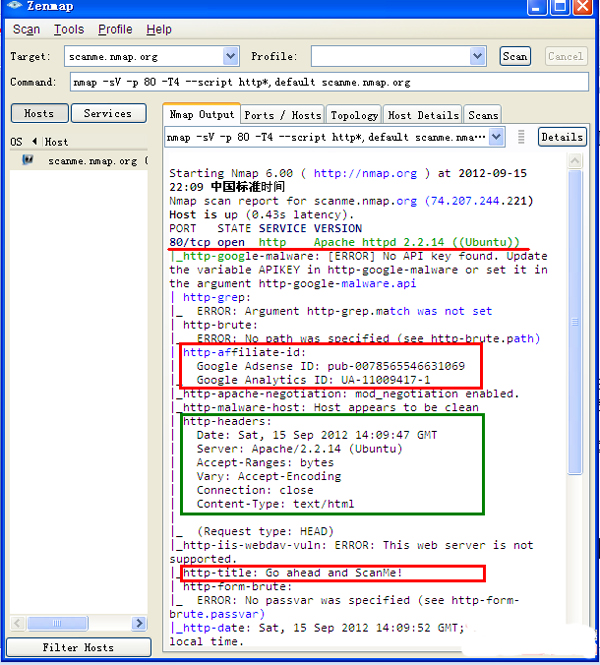Open the Scan menu
Viewport: 600px width, 665px height.
[x=26, y=29]
